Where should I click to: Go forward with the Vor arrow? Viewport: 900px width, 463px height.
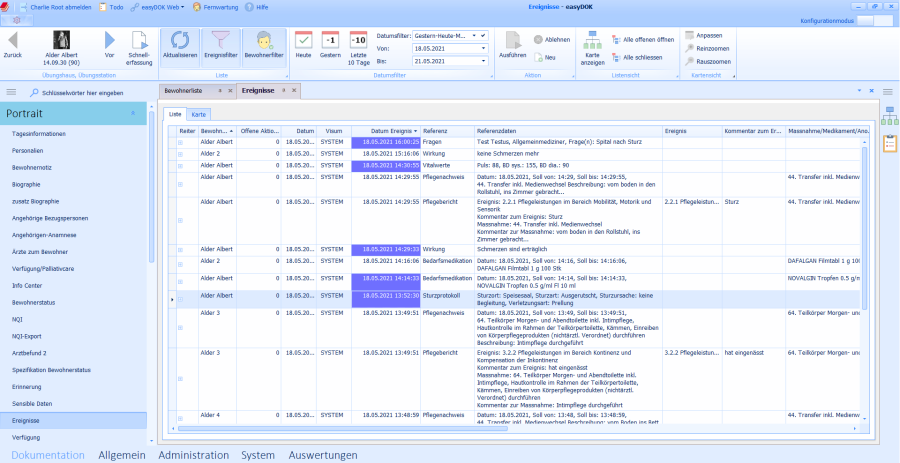coord(110,40)
